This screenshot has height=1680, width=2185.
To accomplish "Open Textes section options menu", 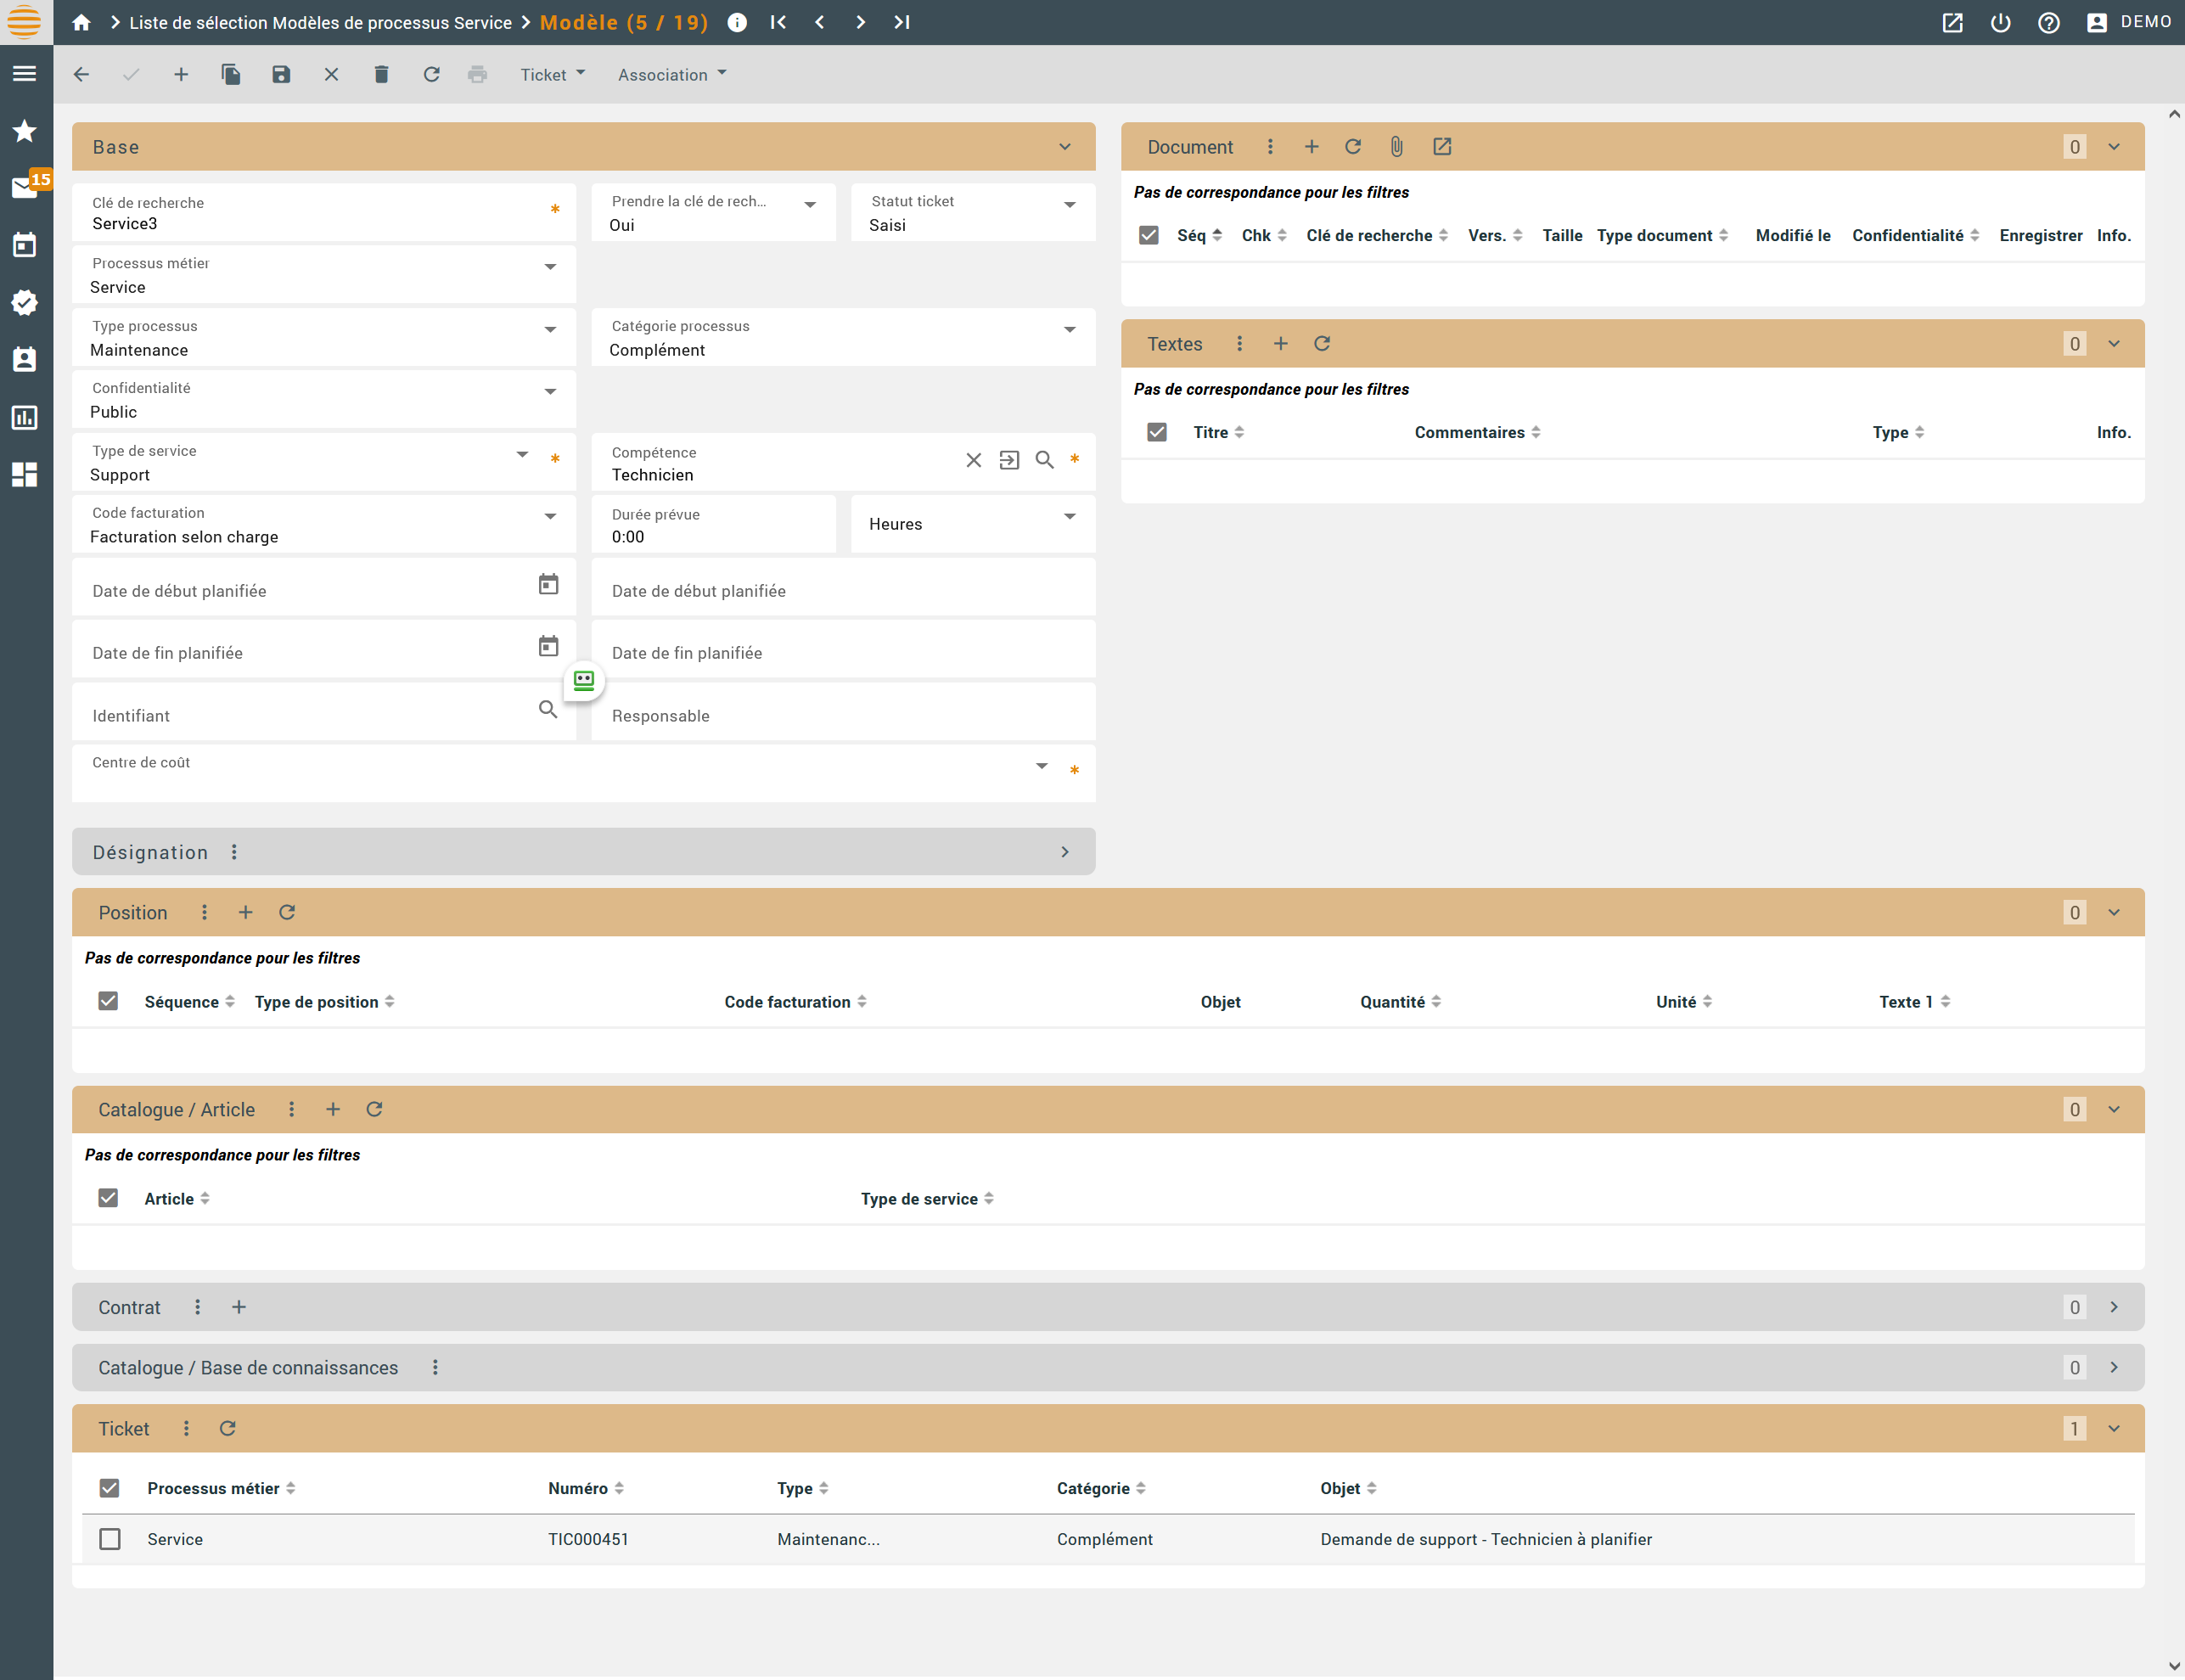I will click(1239, 344).
